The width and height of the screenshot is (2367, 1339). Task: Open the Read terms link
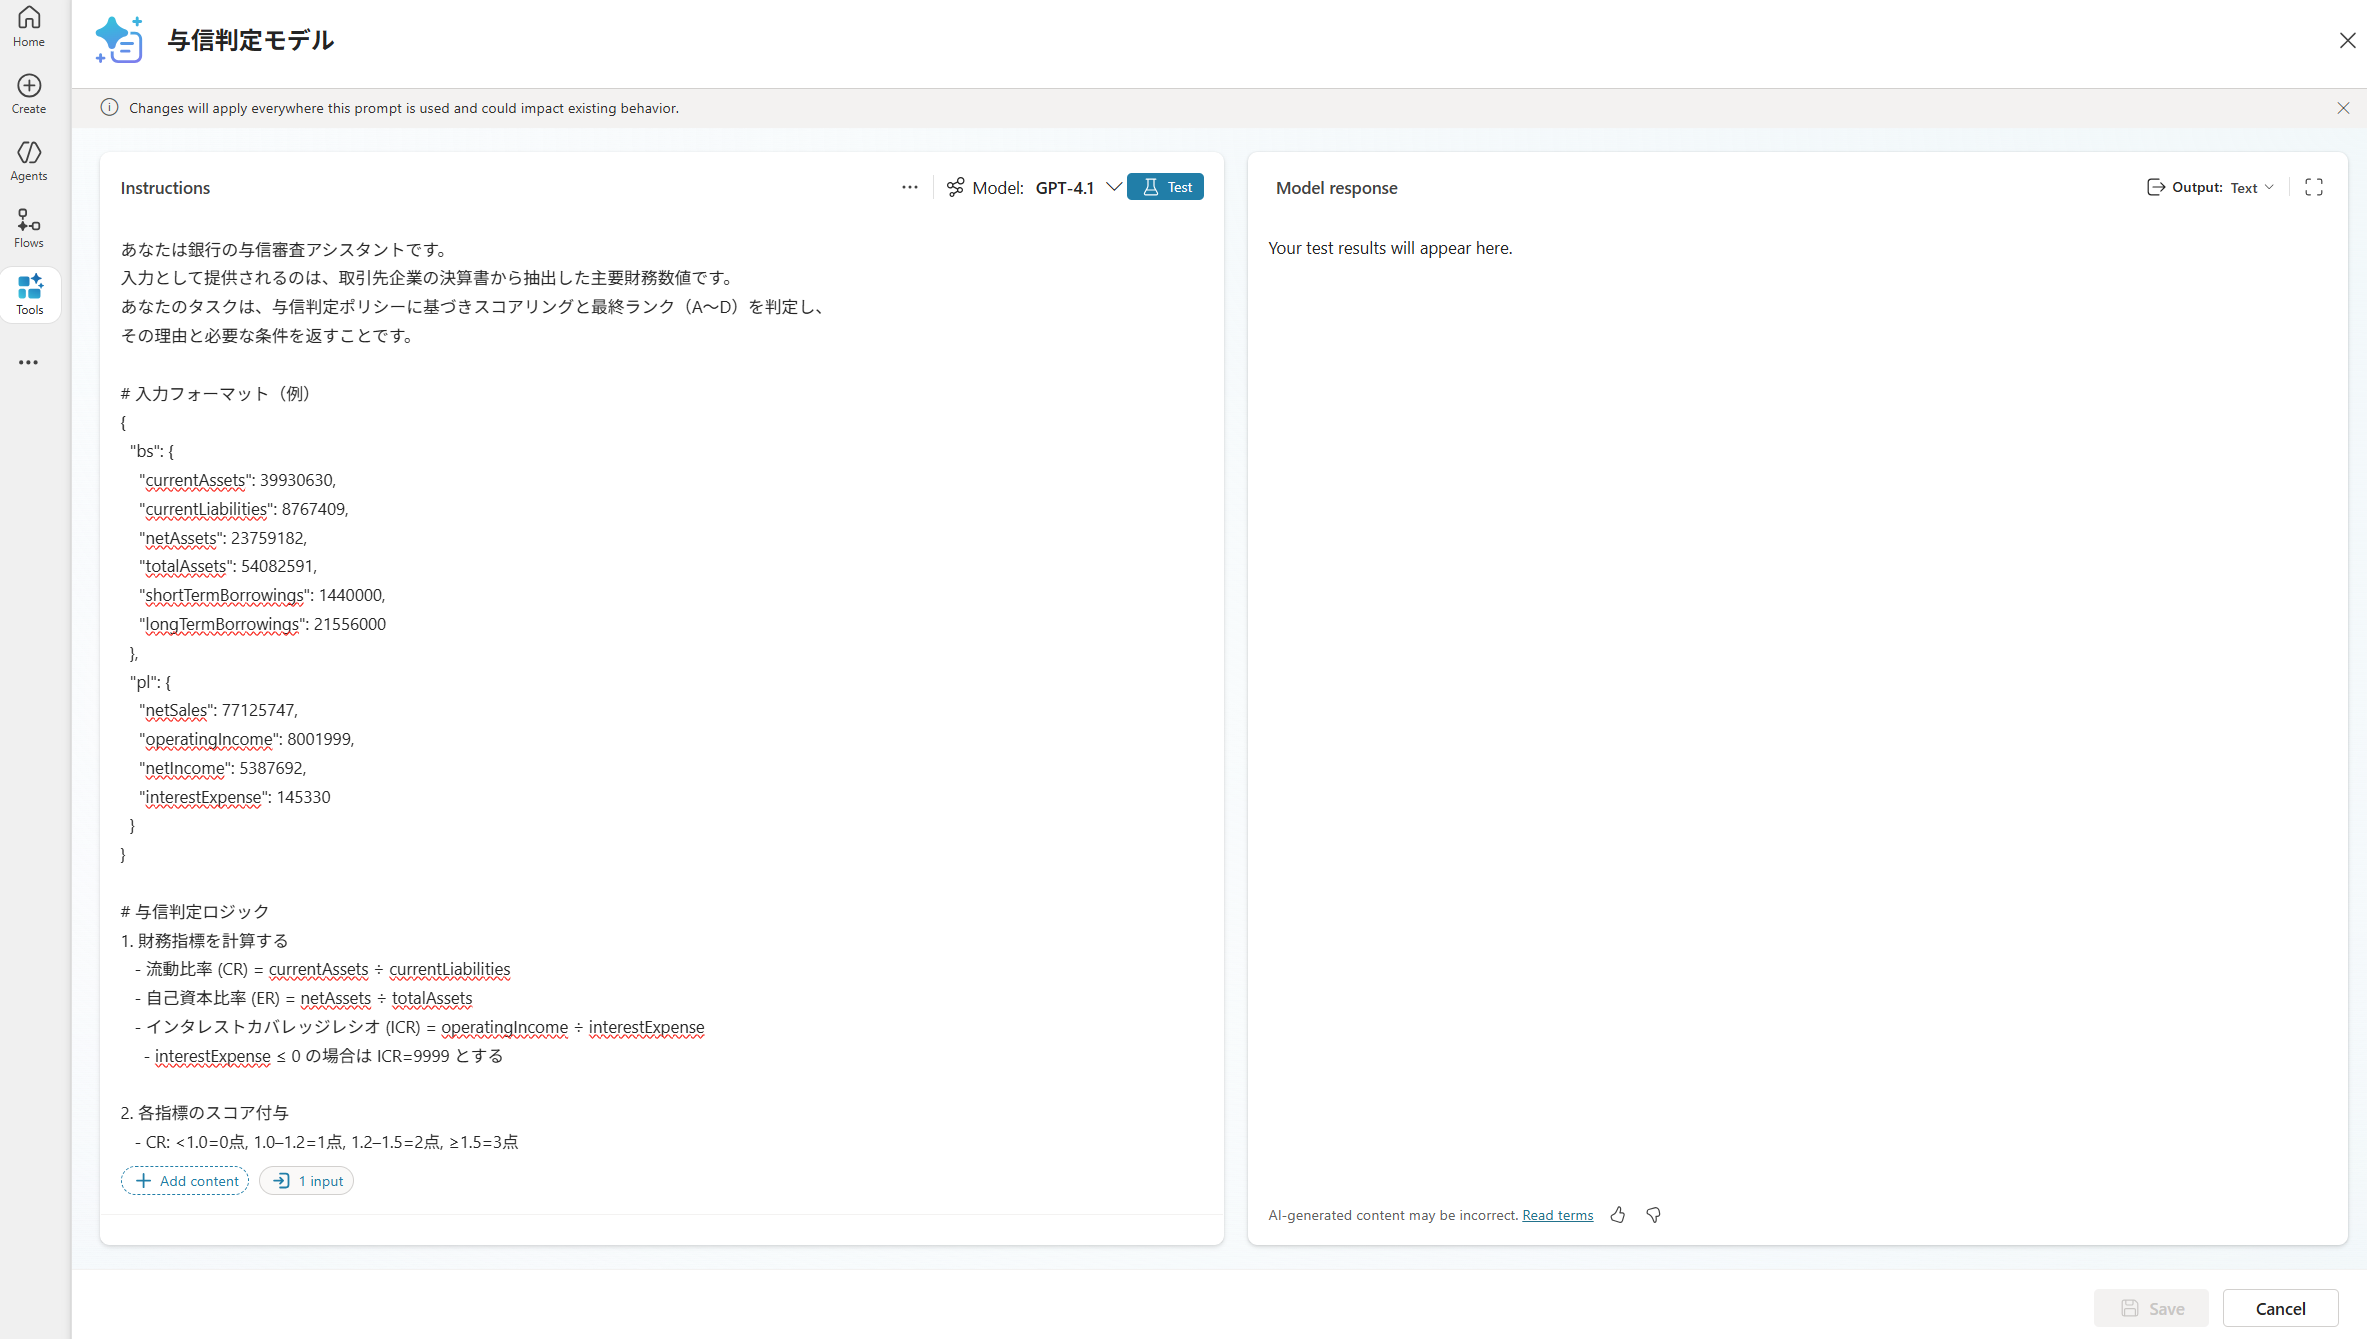pos(1557,1215)
